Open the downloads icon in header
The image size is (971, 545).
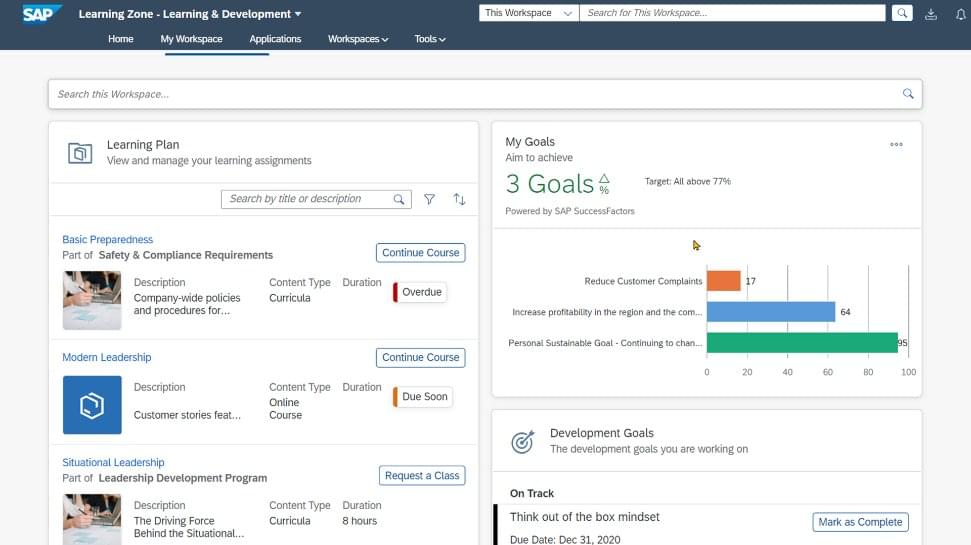click(x=931, y=14)
